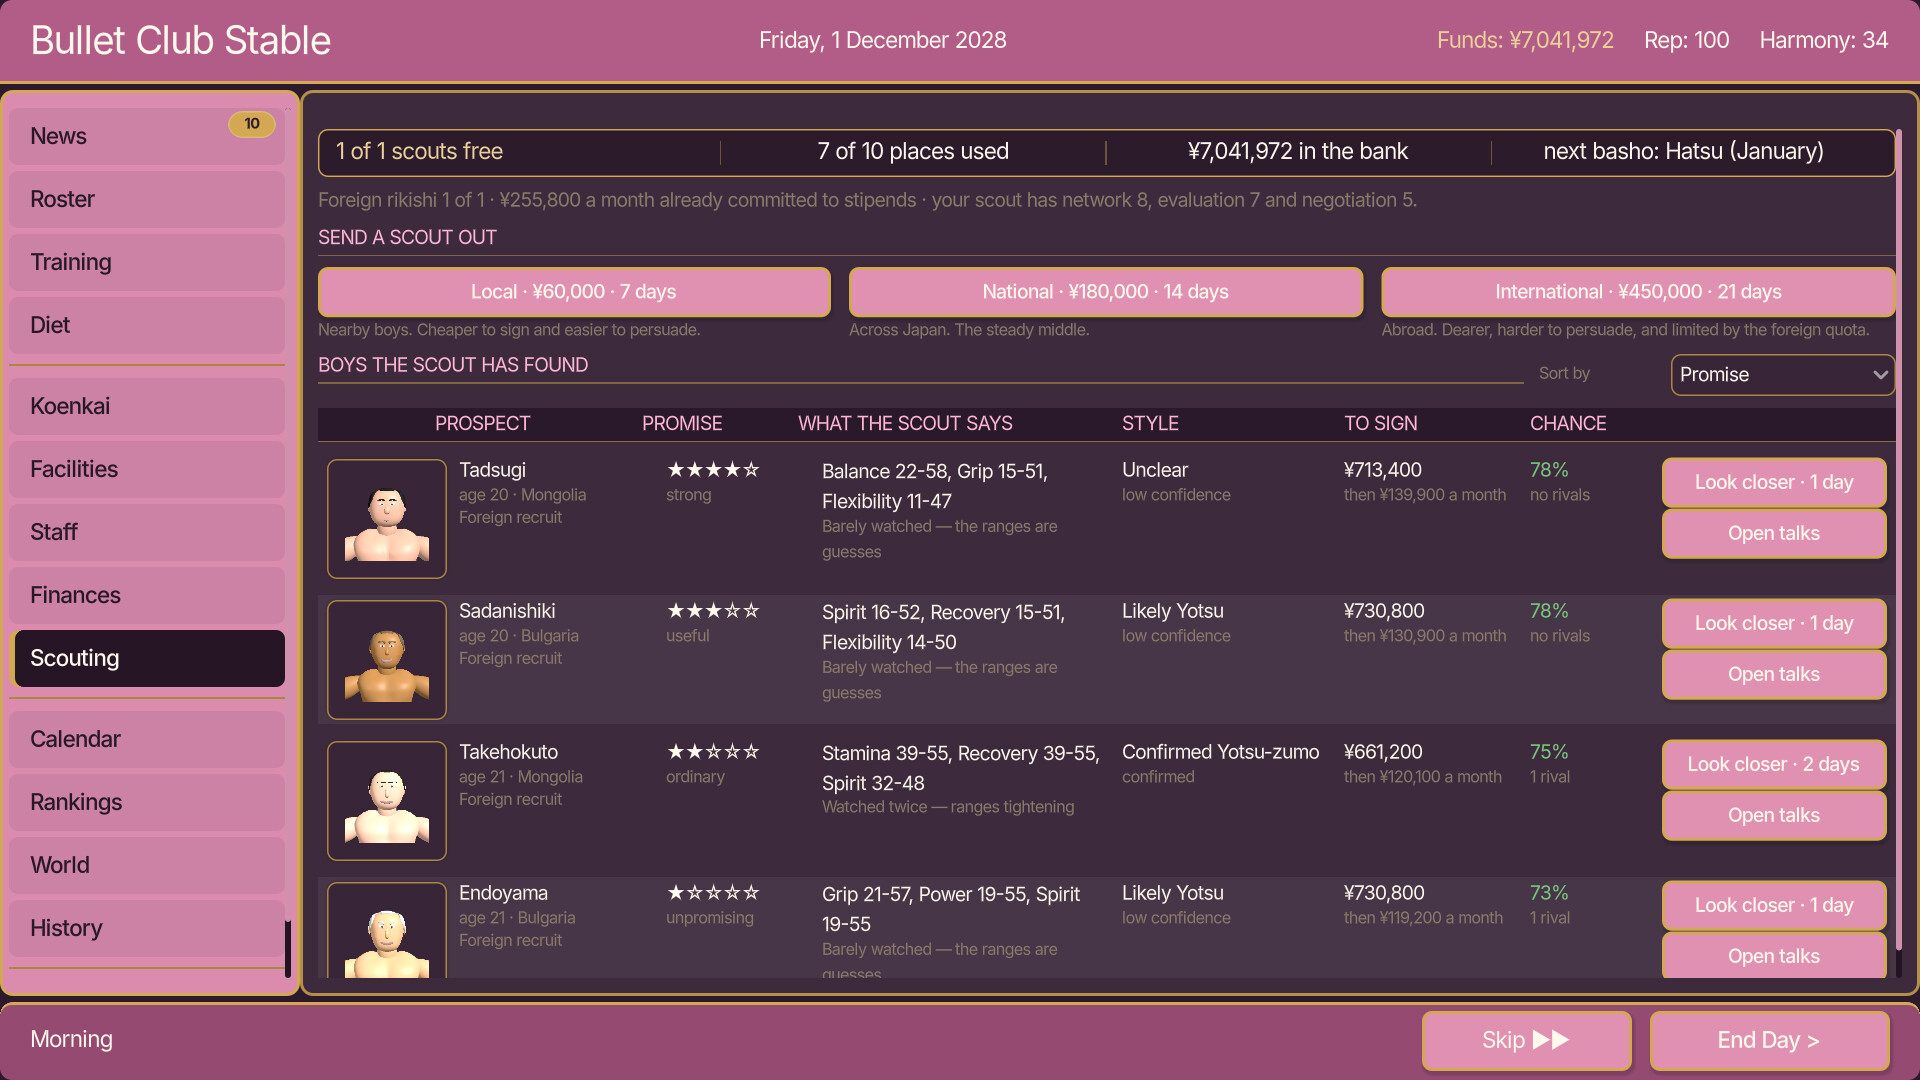
Task: Open talks with Tadsugi
Action: tap(1774, 534)
